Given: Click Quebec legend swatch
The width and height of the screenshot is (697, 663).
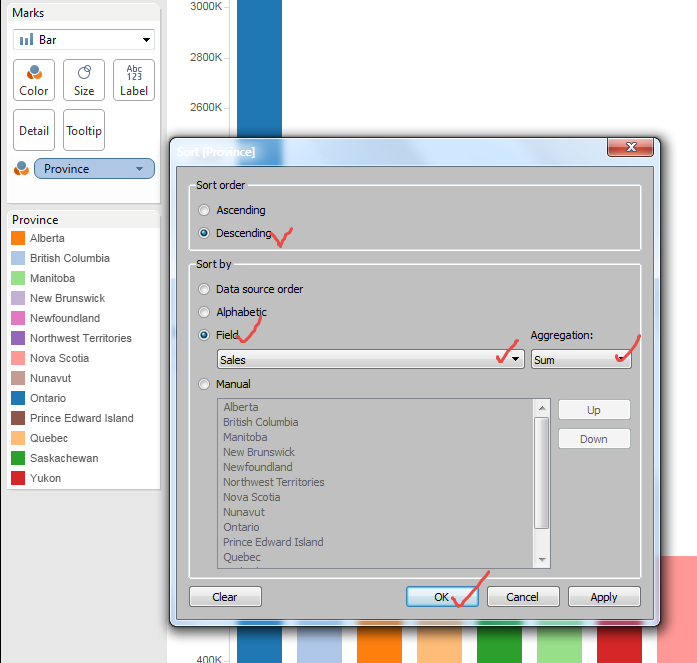Looking at the screenshot, I should (x=18, y=438).
